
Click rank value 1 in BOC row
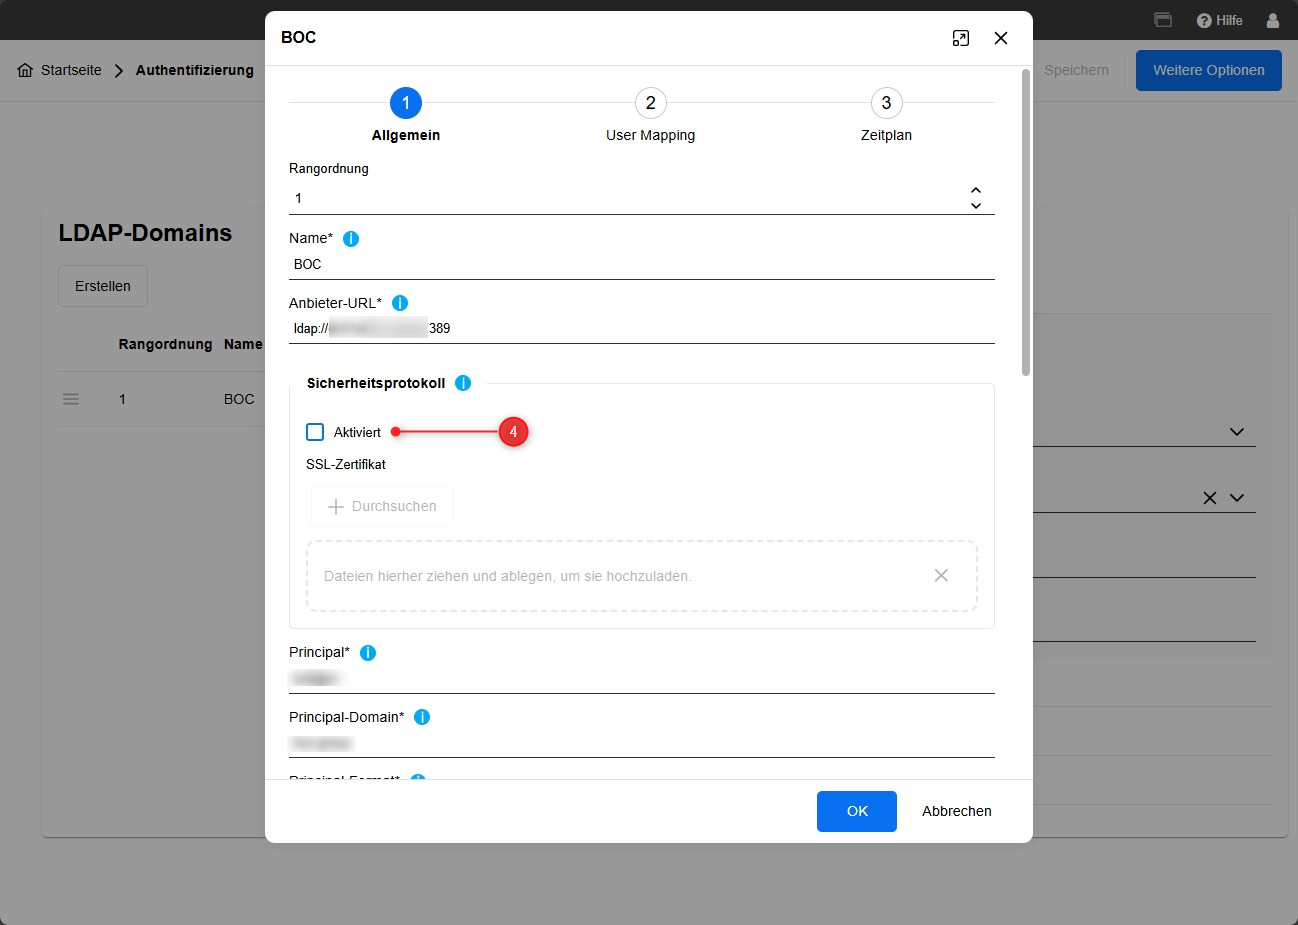click(x=122, y=399)
